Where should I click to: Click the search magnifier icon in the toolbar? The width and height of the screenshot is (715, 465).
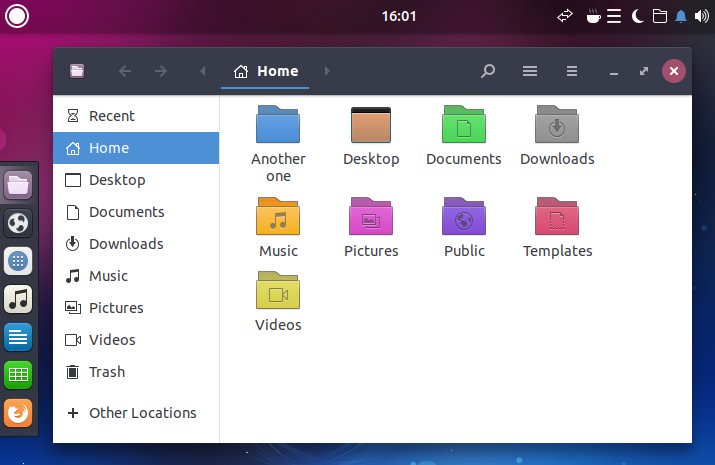tap(487, 71)
